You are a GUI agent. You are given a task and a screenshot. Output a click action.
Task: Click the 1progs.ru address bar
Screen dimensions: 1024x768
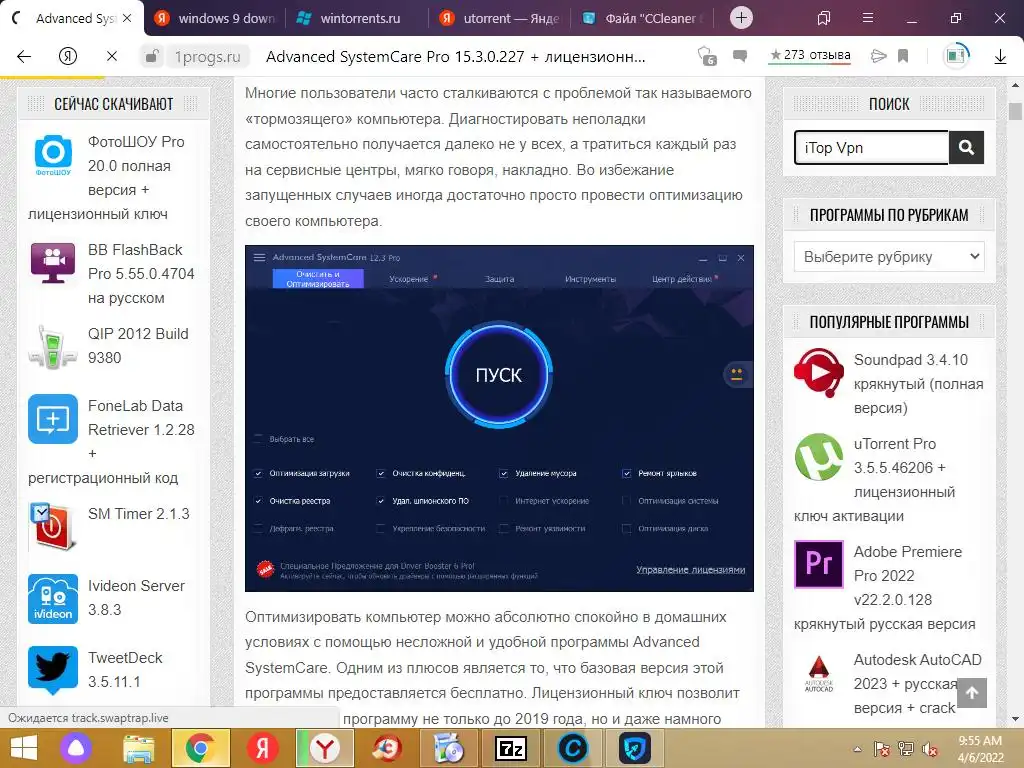click(207, 57)
